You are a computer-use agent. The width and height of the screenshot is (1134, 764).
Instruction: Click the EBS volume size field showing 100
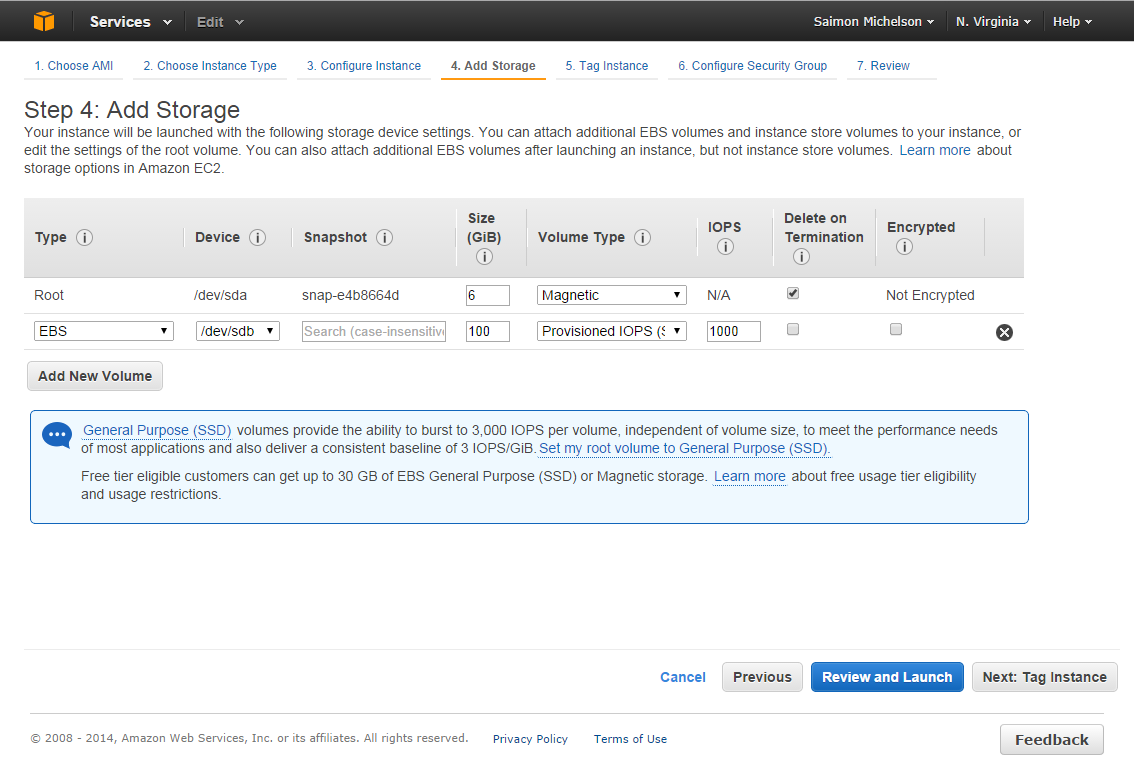click(x=487, y=331)
